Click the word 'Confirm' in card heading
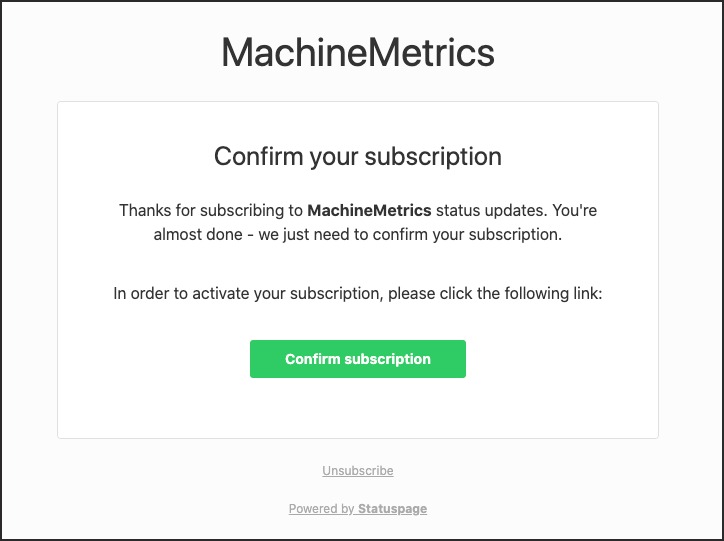Screen dimensions: 724x541 click(x=259, y=156)
